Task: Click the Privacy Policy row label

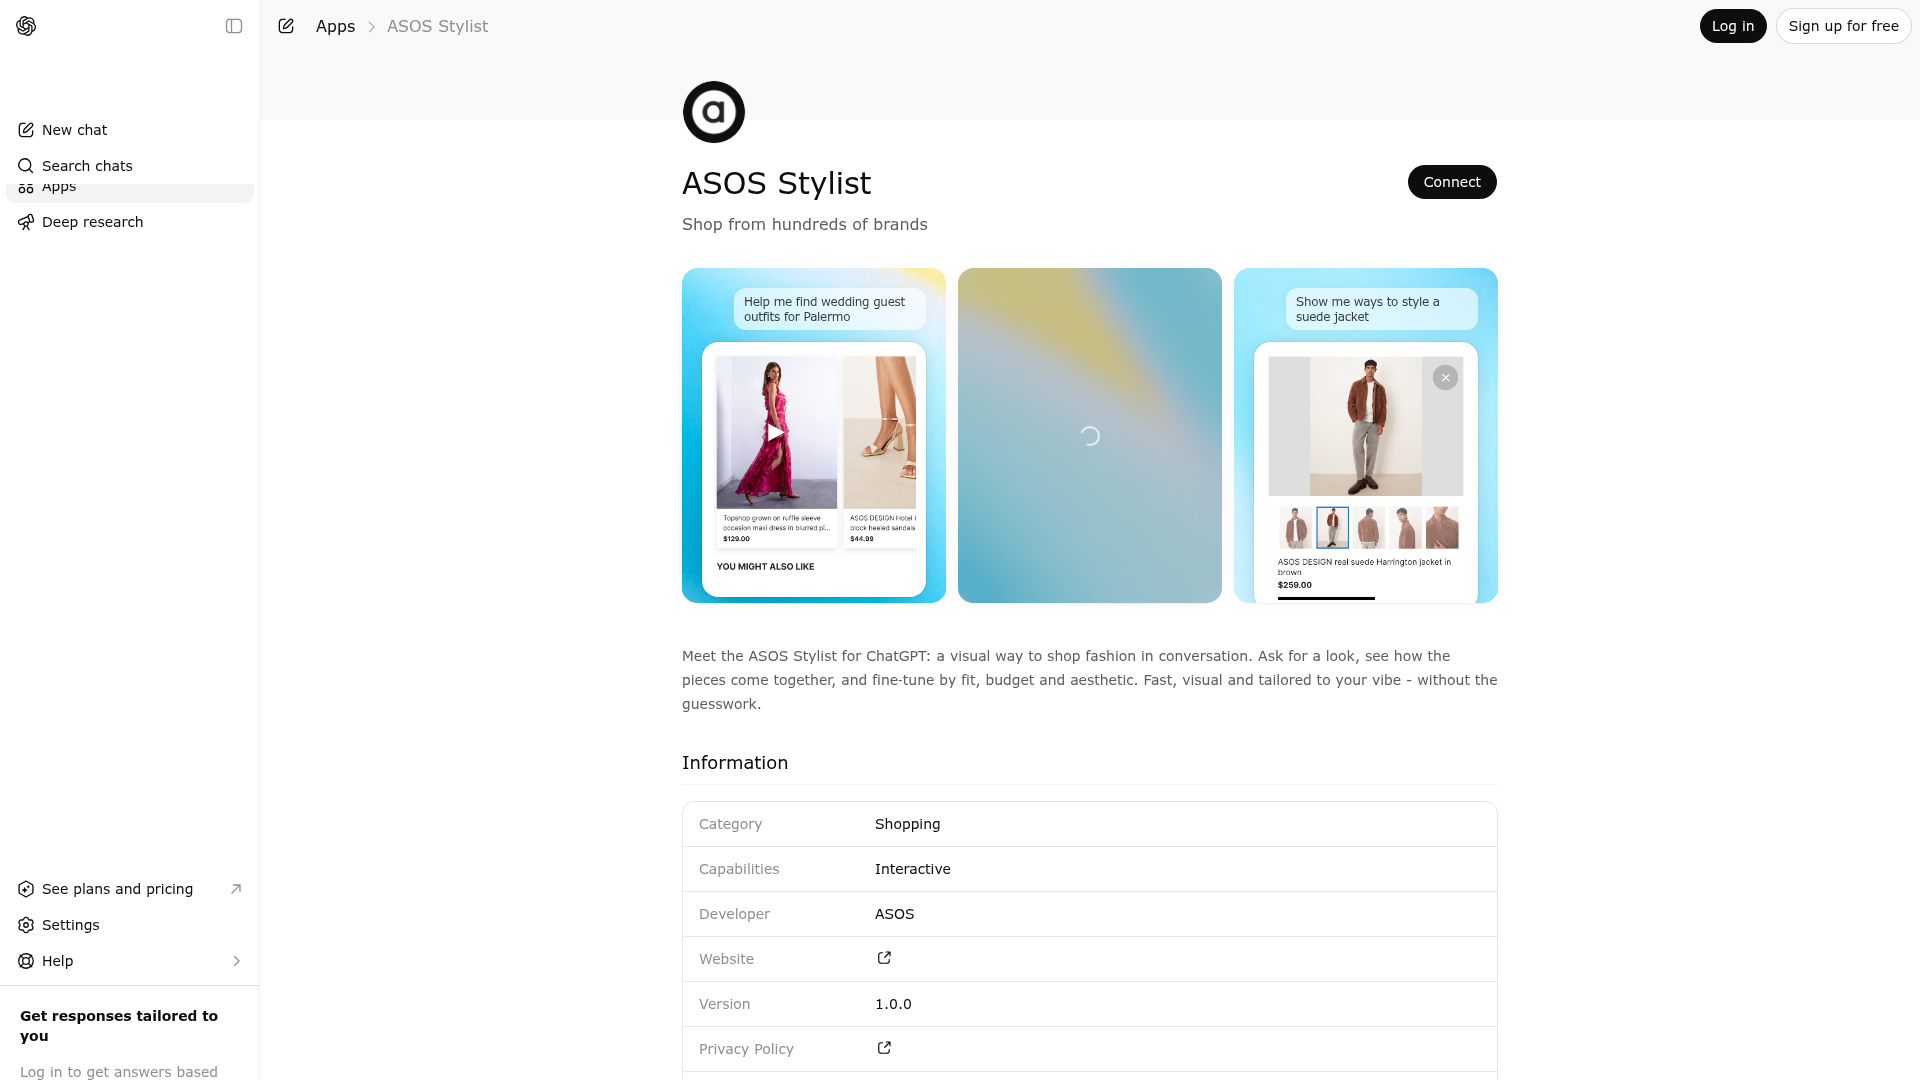Action: (x=746, y=1049)
